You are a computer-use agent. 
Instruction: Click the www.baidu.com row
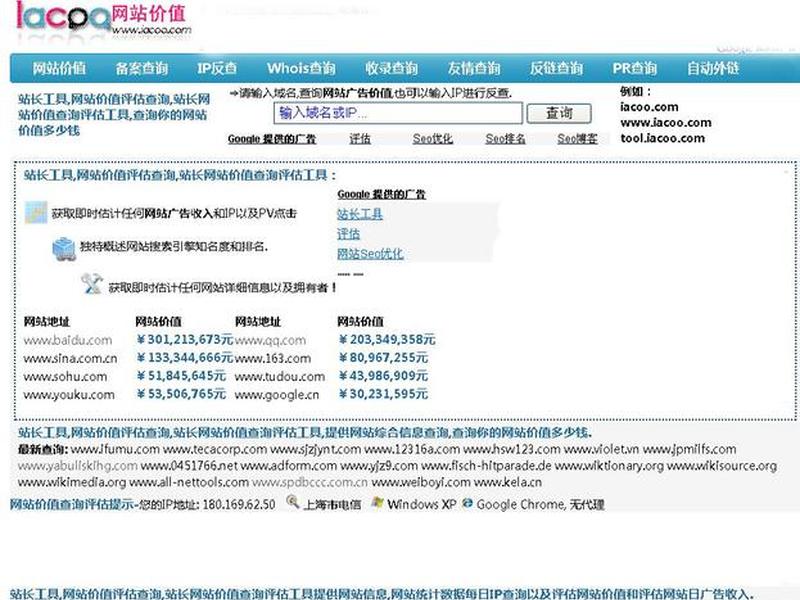pyautogui.click(x=68, y=340)
